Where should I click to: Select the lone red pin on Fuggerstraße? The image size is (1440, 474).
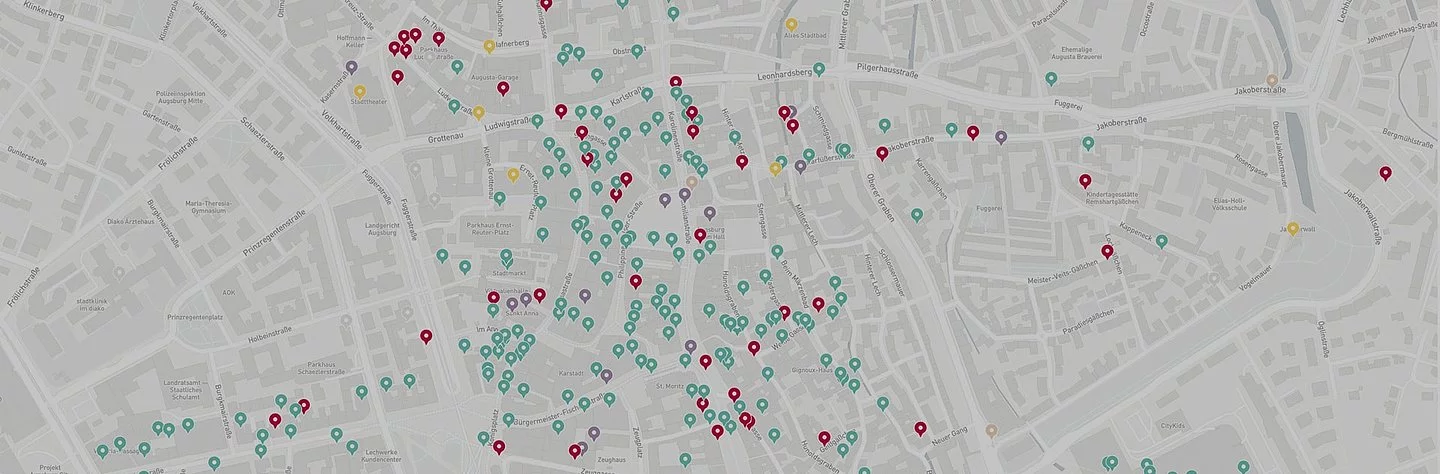point(426,337)
